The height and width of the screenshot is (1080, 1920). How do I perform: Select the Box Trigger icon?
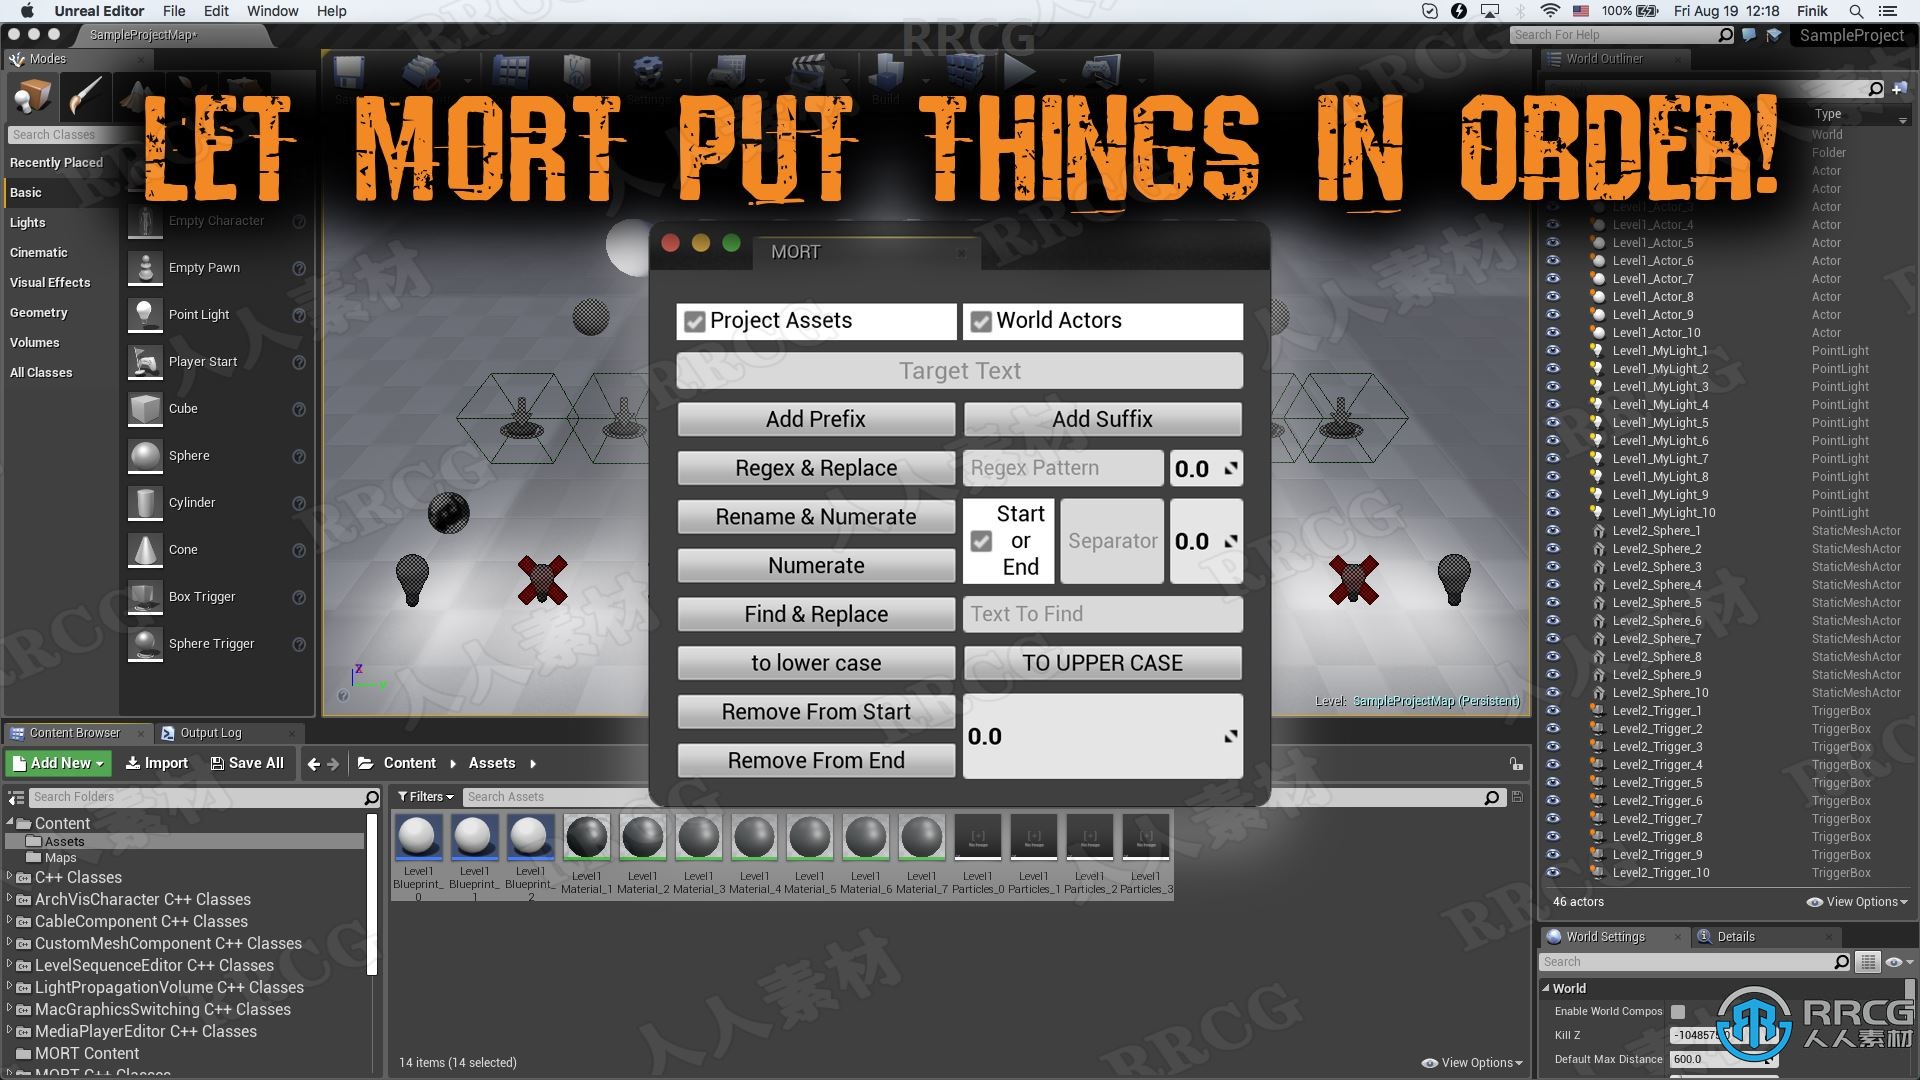(x=144, y=596)
